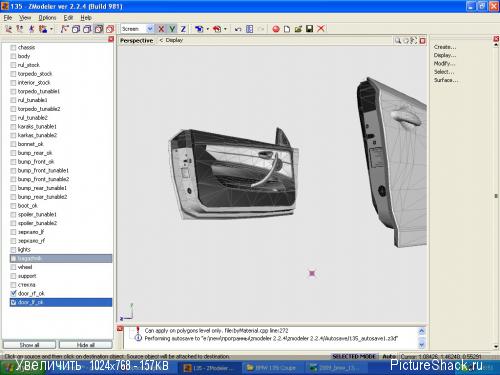Viewport: 500px width, 375px height.
Task: Close the message log panel
Action: 120,329
